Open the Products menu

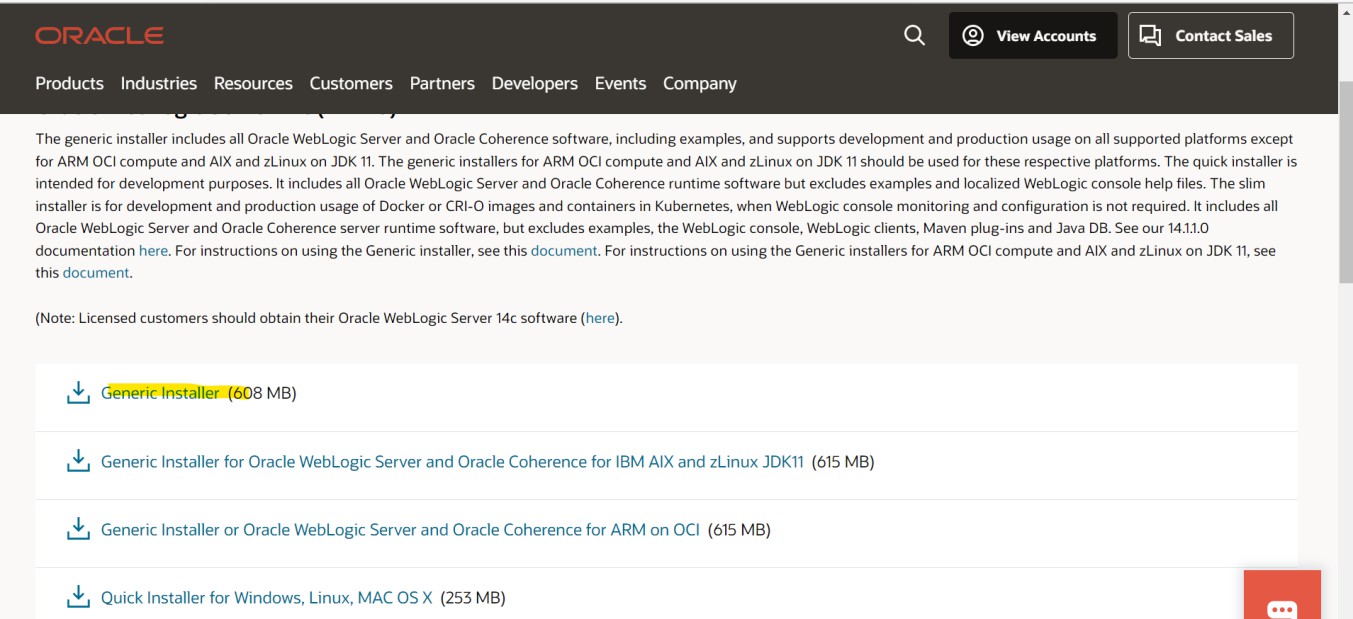point(69,84)
